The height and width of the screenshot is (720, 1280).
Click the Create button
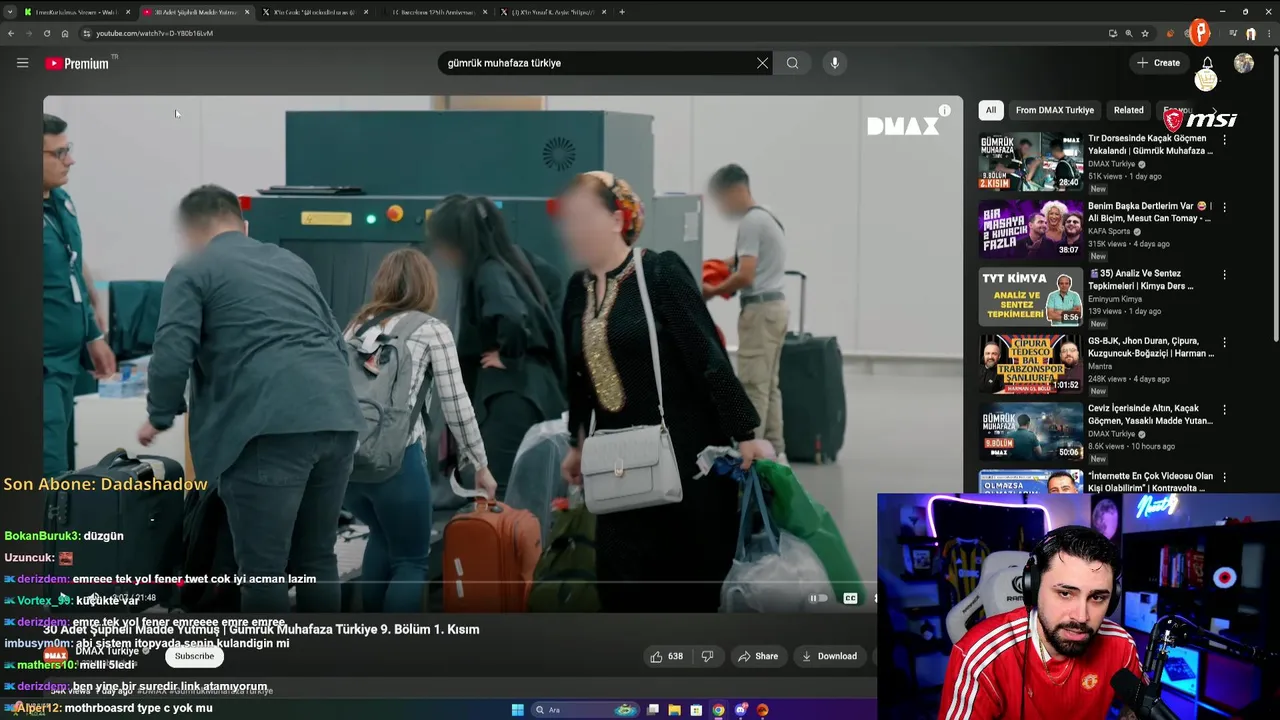click(1158, 63)
